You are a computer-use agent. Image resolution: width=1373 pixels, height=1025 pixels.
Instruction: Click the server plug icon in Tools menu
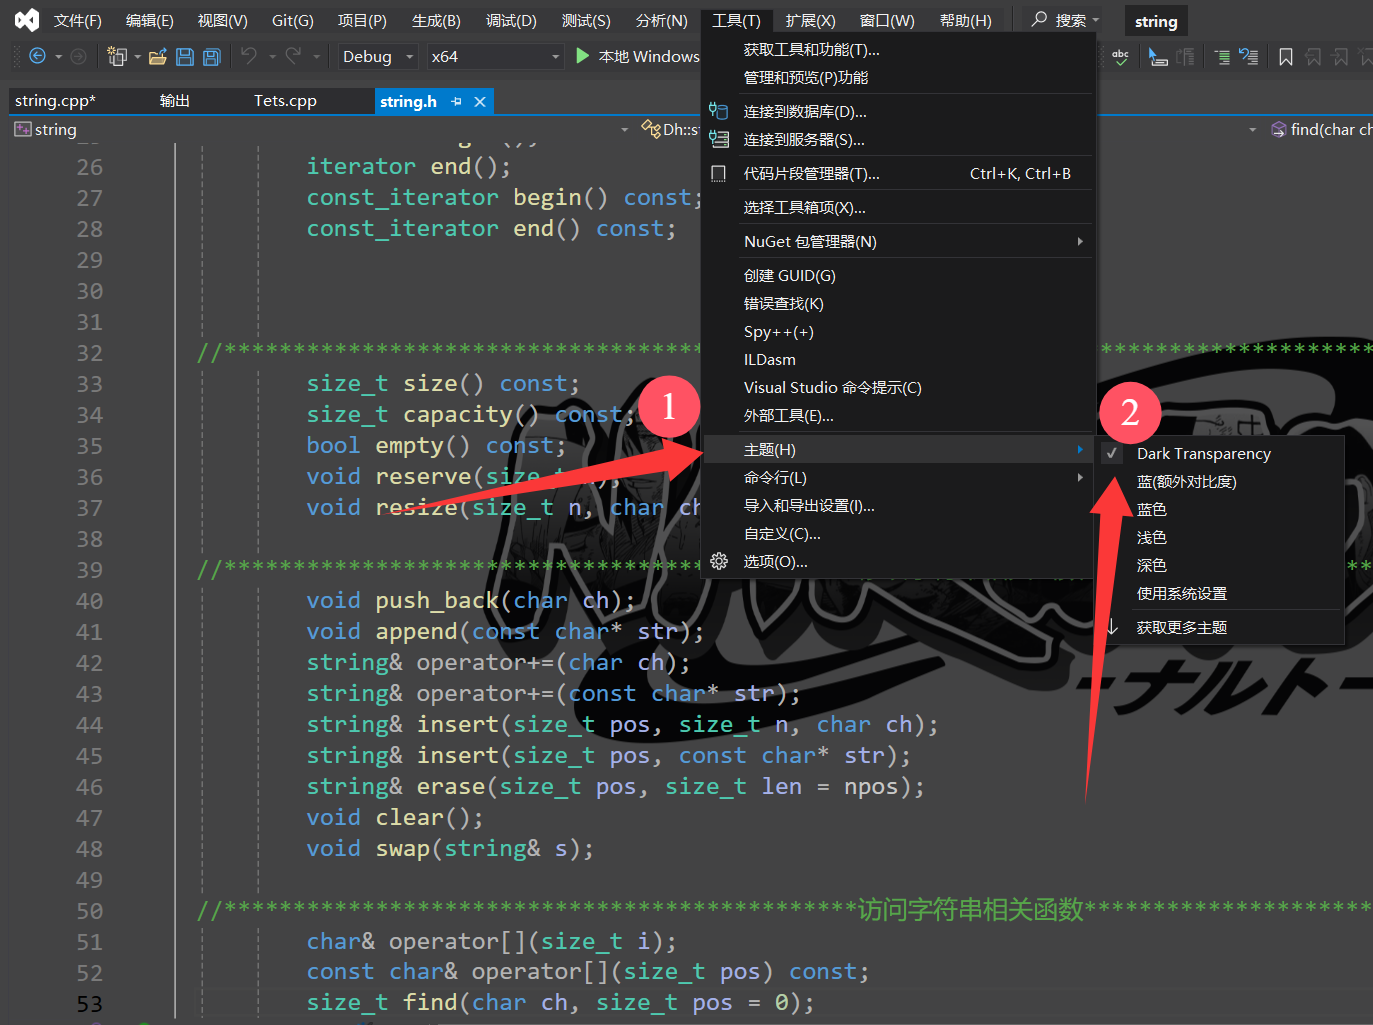(718, 139)
